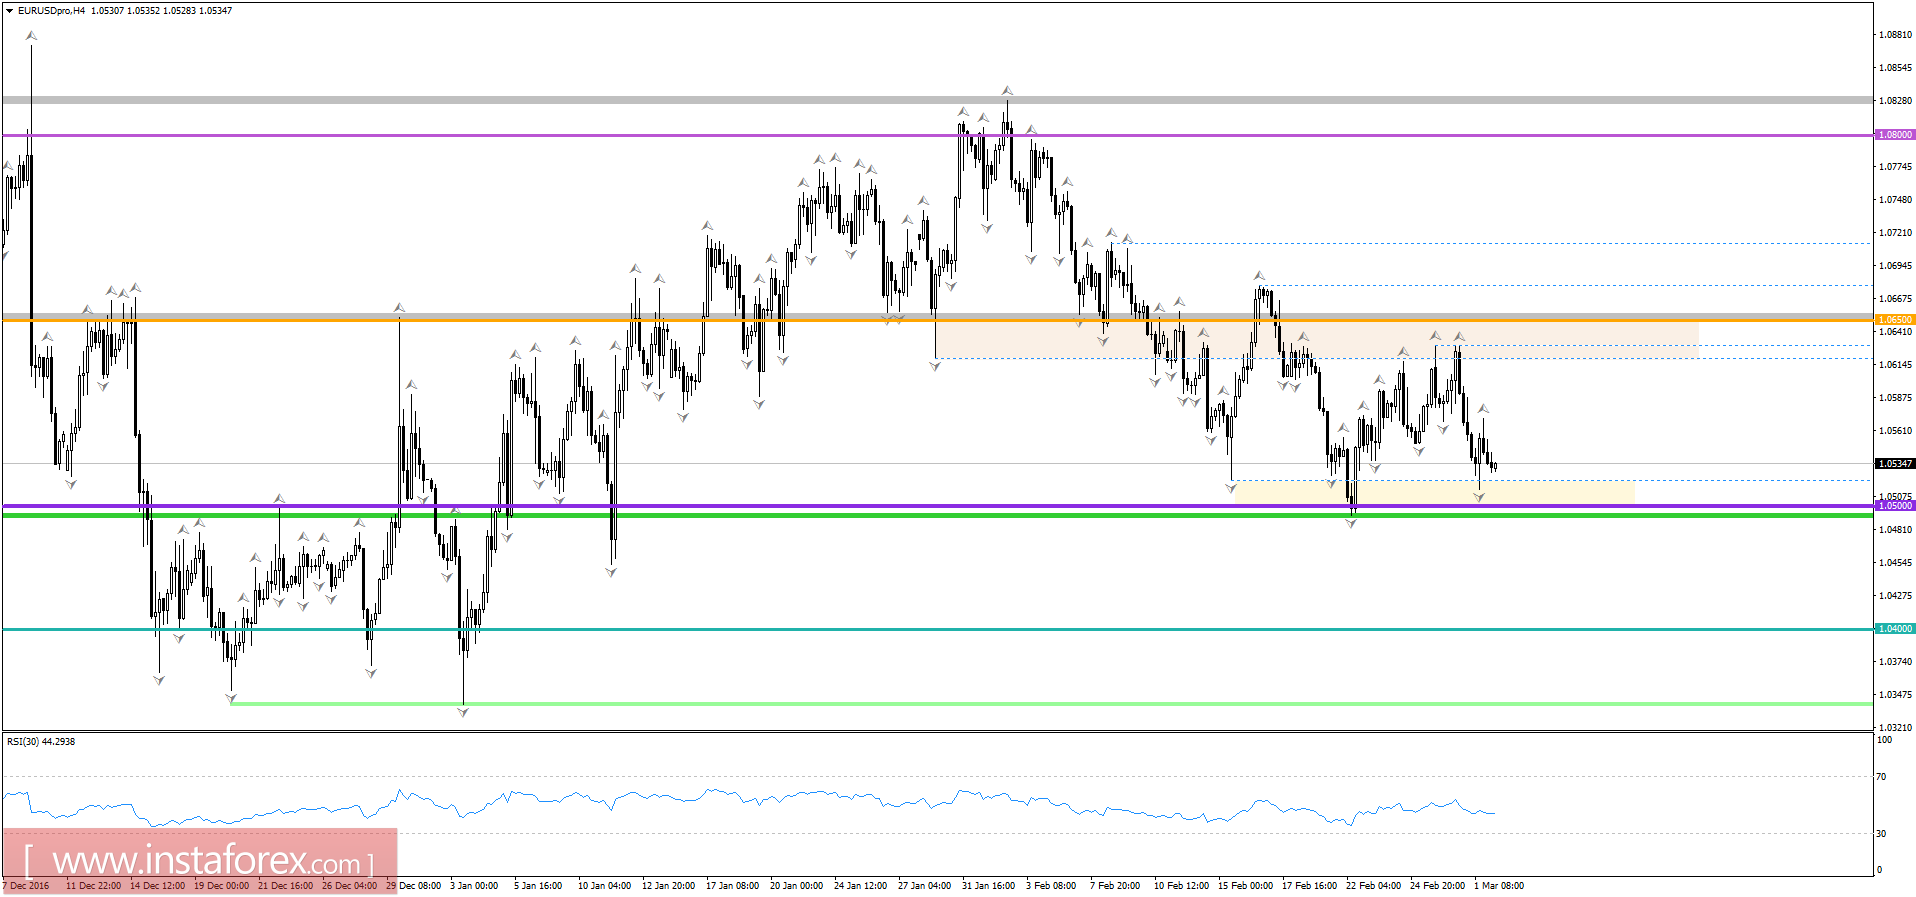Screen dimensions: 1916x897
Task: Click time axis label 10 Feb 12:00
Action: [x=1181, y=886]
